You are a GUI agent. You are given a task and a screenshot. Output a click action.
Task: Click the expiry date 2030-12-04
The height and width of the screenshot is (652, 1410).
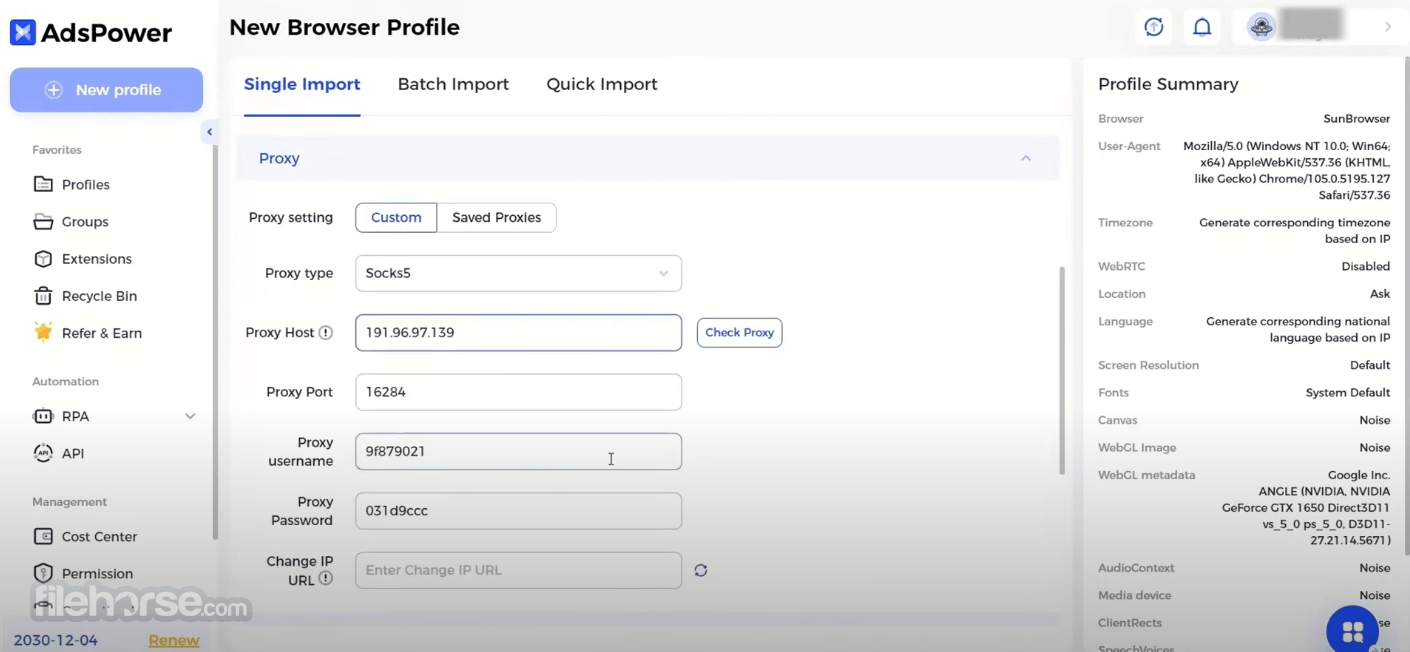pos(56,641)
